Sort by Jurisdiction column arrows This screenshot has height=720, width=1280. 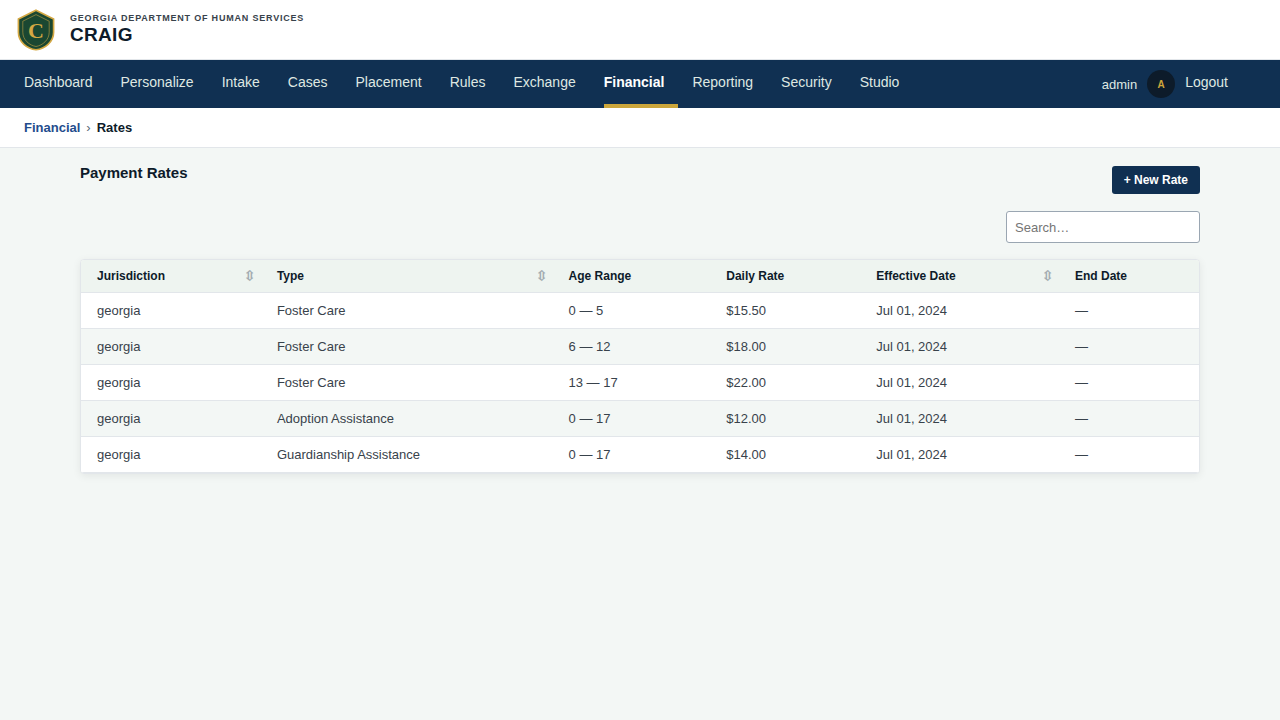tap(250, 276)
